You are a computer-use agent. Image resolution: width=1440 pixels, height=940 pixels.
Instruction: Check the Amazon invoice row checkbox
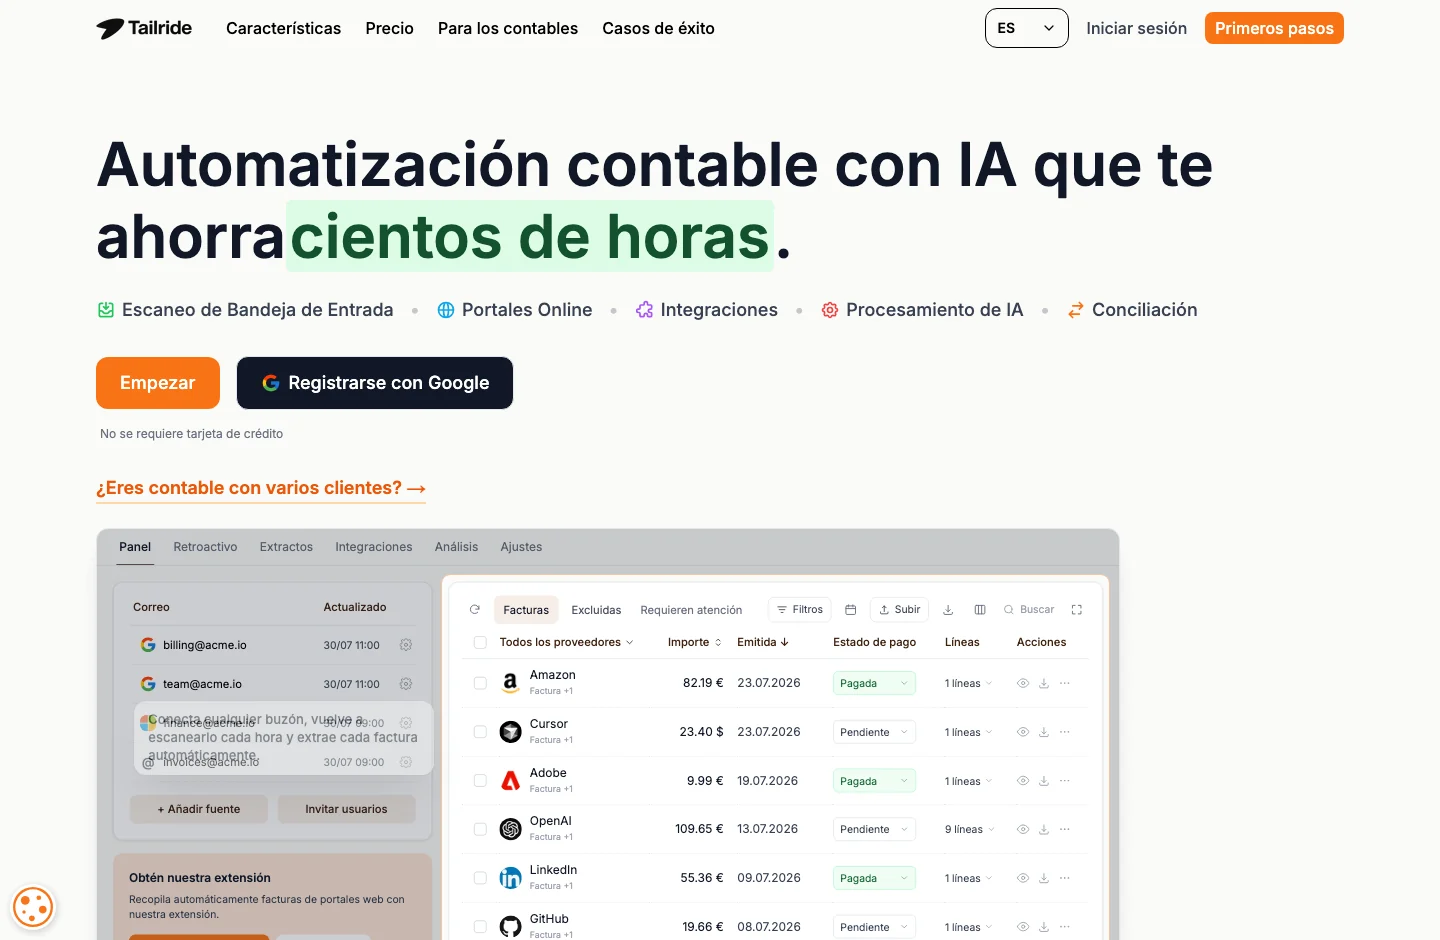[x=480, y=683]
